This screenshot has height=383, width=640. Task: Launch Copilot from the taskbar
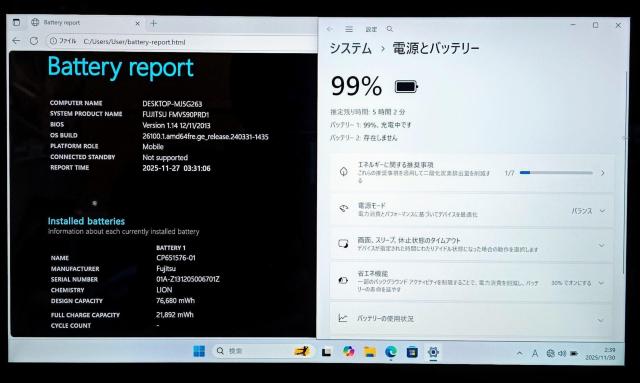click(x=348, y=352)
